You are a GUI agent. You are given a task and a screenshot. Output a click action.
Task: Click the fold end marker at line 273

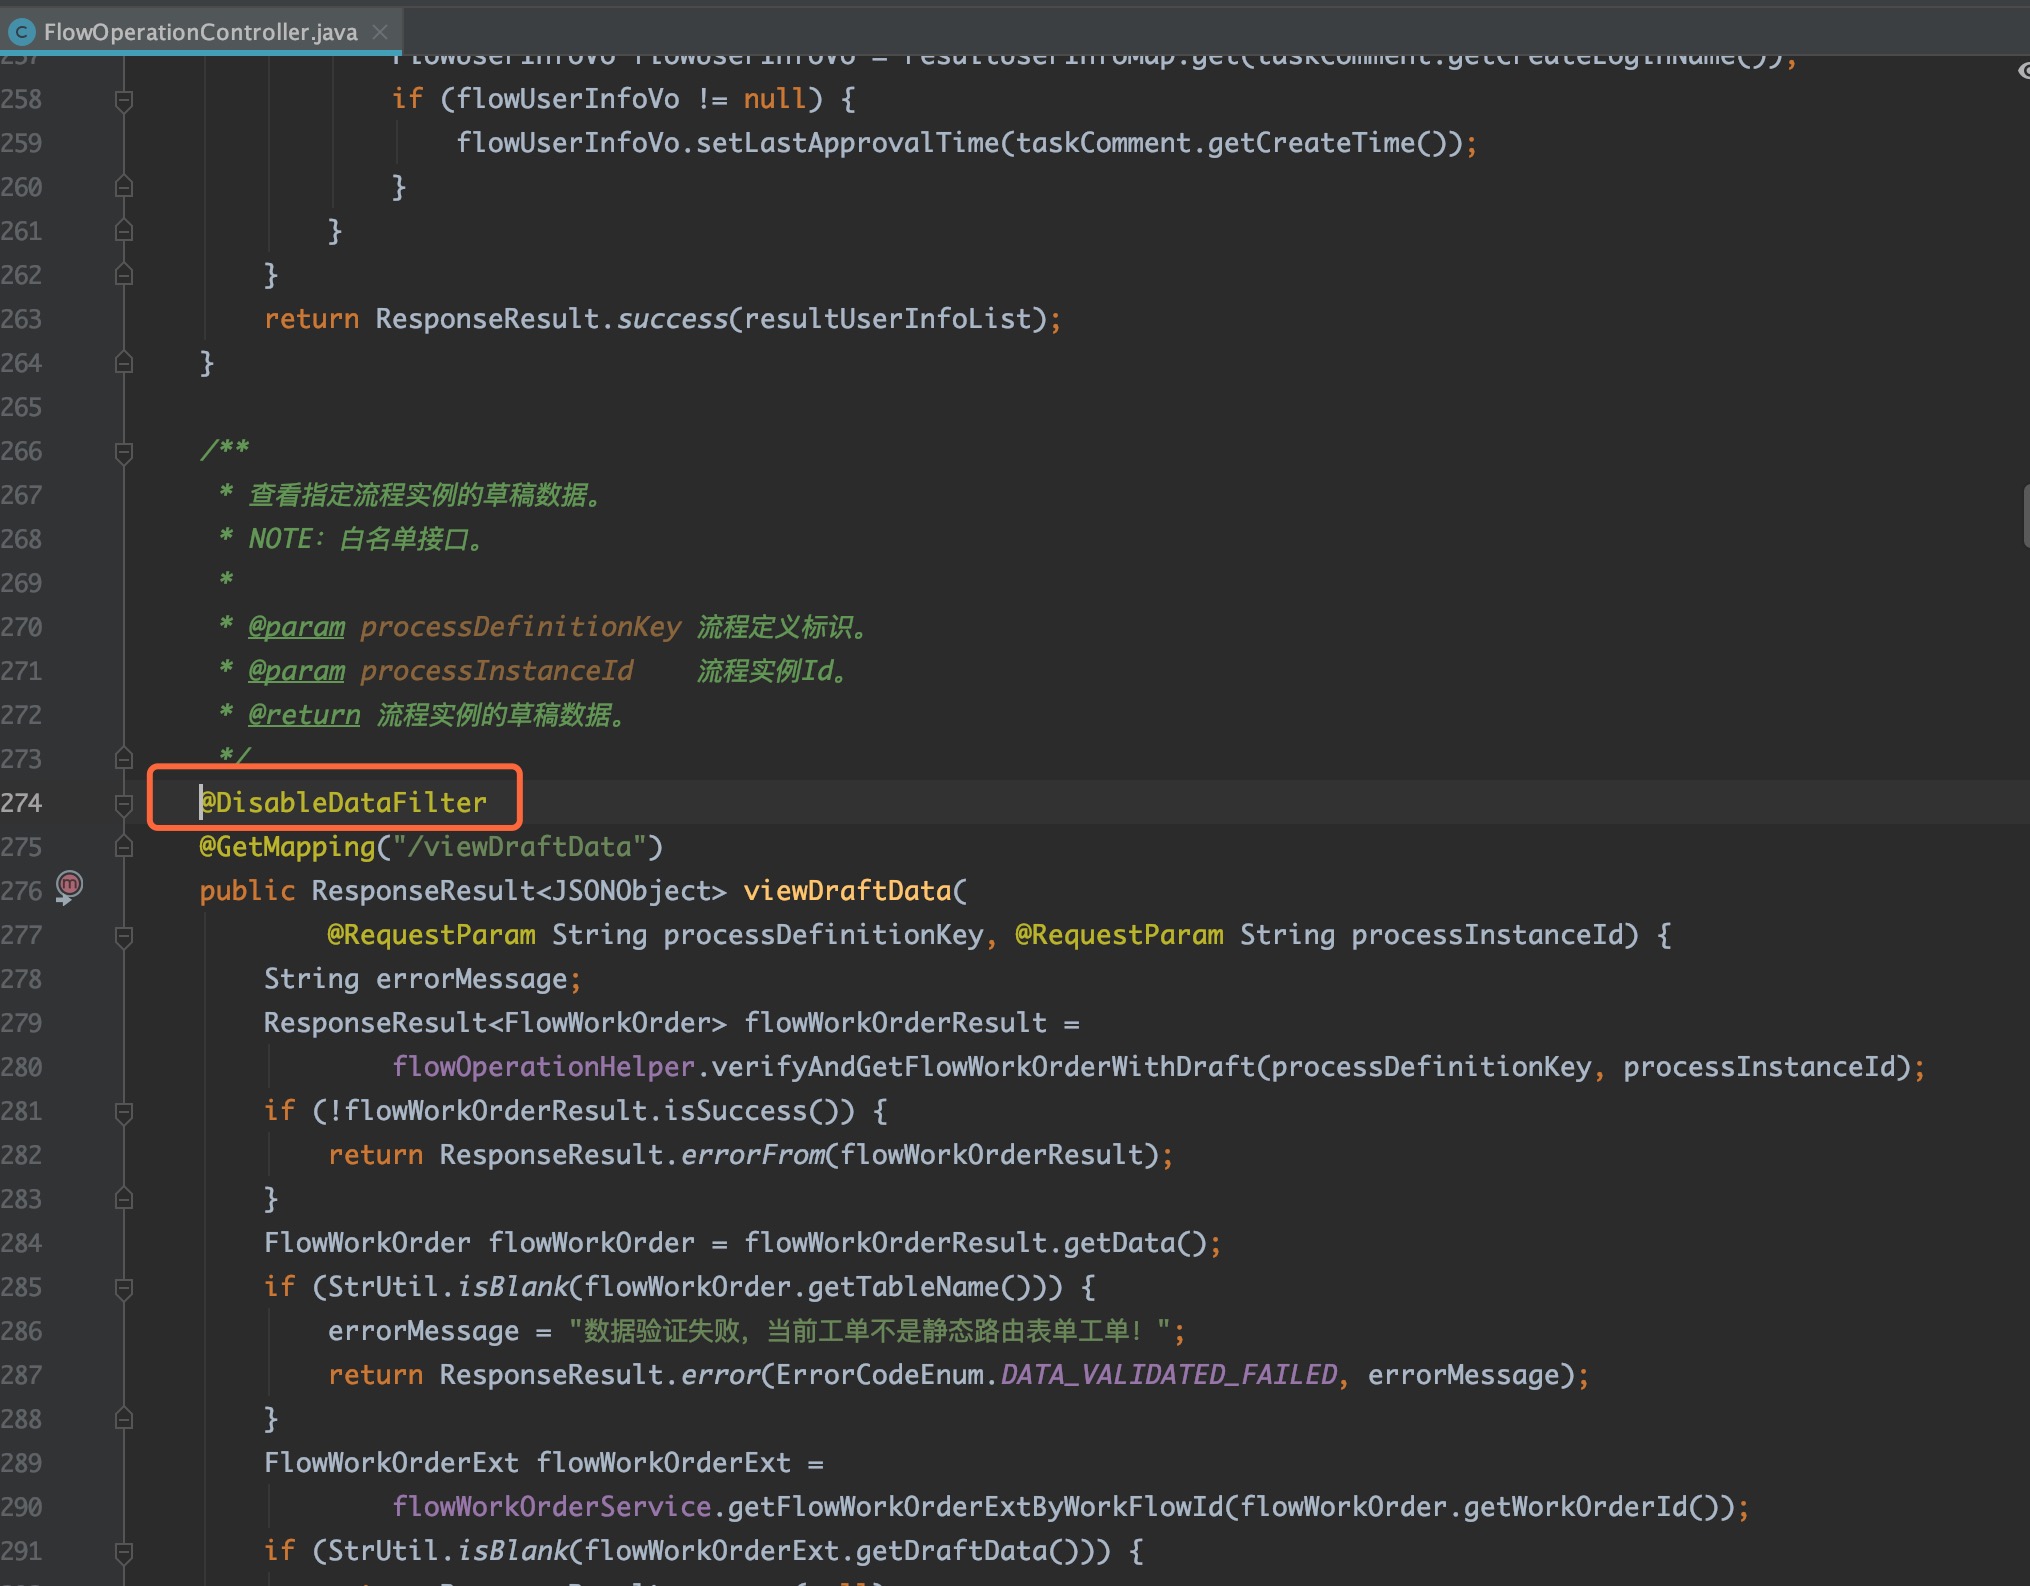[x=124, y=759]
